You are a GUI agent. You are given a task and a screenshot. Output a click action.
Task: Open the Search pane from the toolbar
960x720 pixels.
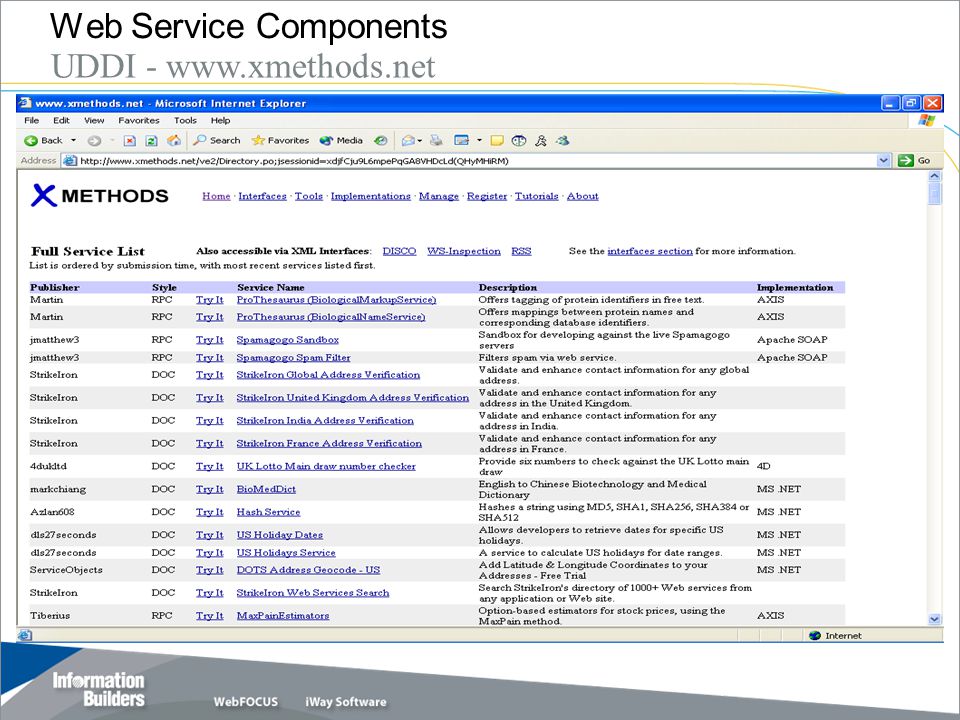point(217,141)
